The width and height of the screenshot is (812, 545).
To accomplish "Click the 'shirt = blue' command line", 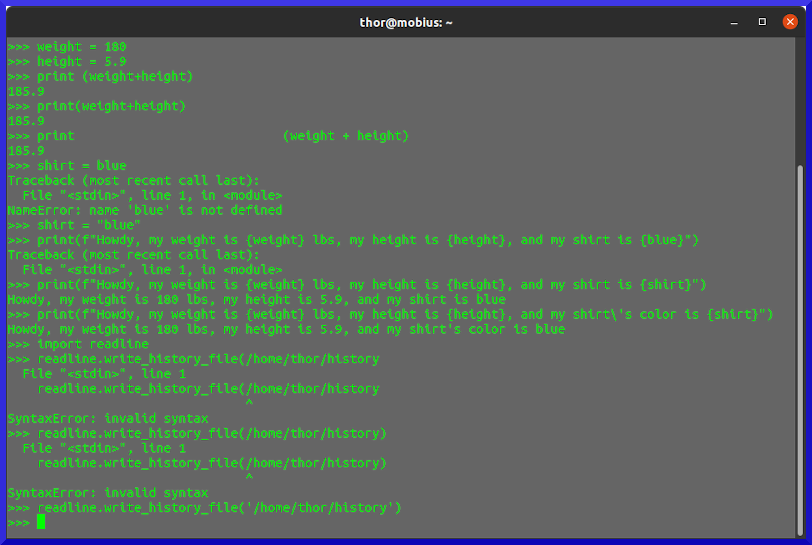I will [x=81, y=165].
